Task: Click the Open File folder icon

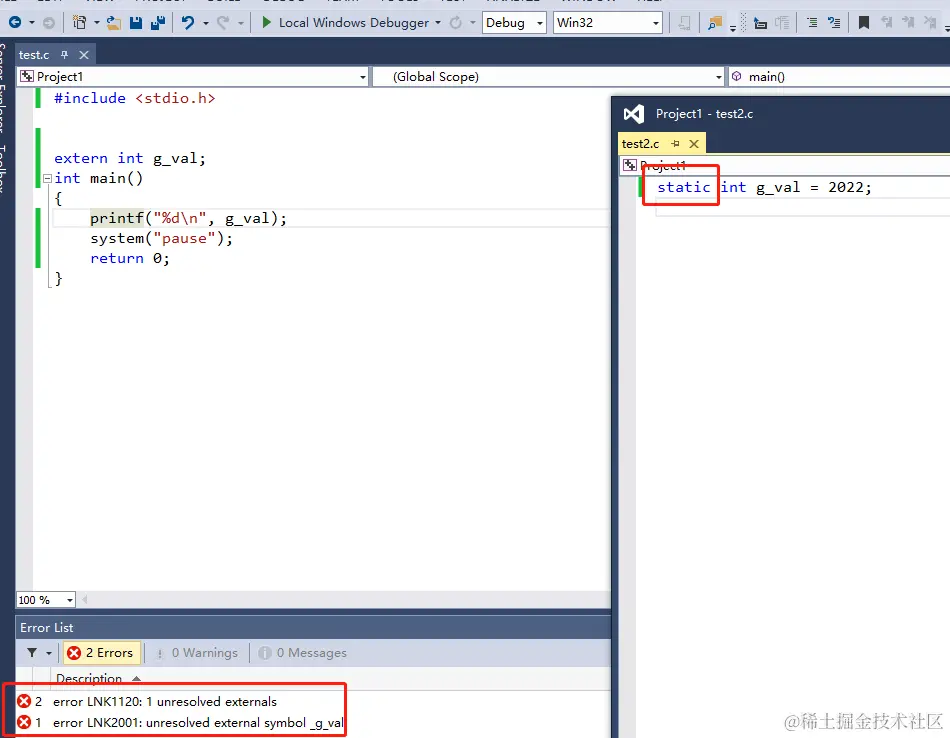Action: tap(113, 23)
